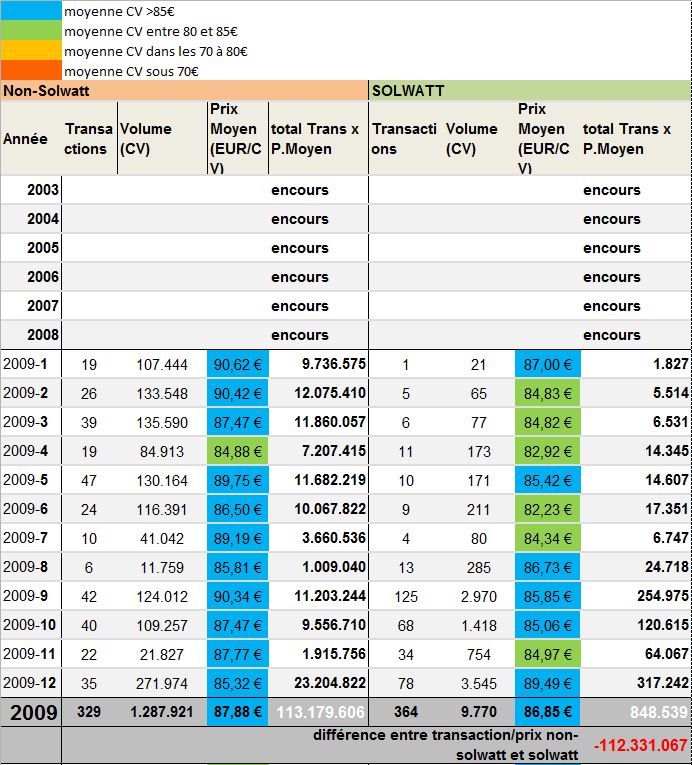Click the 2003 year row label

point(30,190)
